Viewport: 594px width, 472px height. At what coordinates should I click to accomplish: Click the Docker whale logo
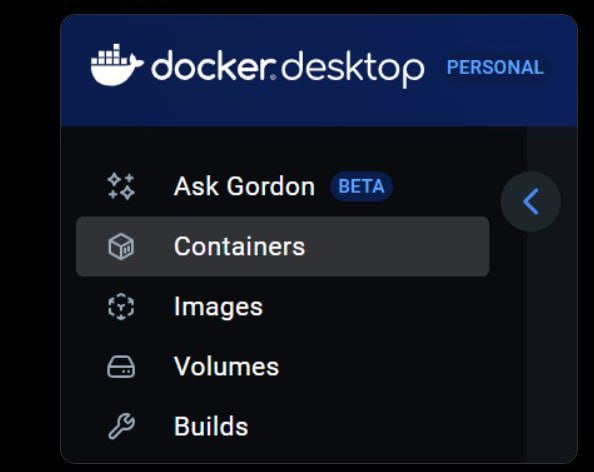[117, 65]
